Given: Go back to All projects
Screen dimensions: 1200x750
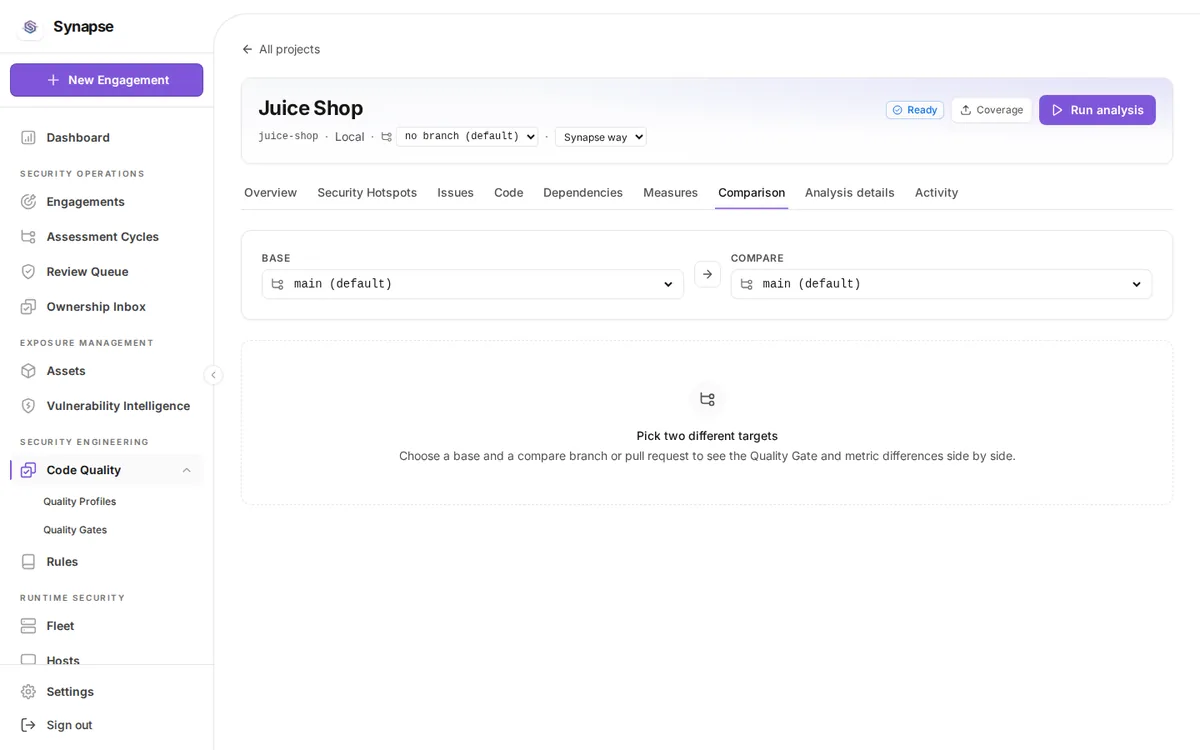Looking at the screenshot, I should pos(281,49).
